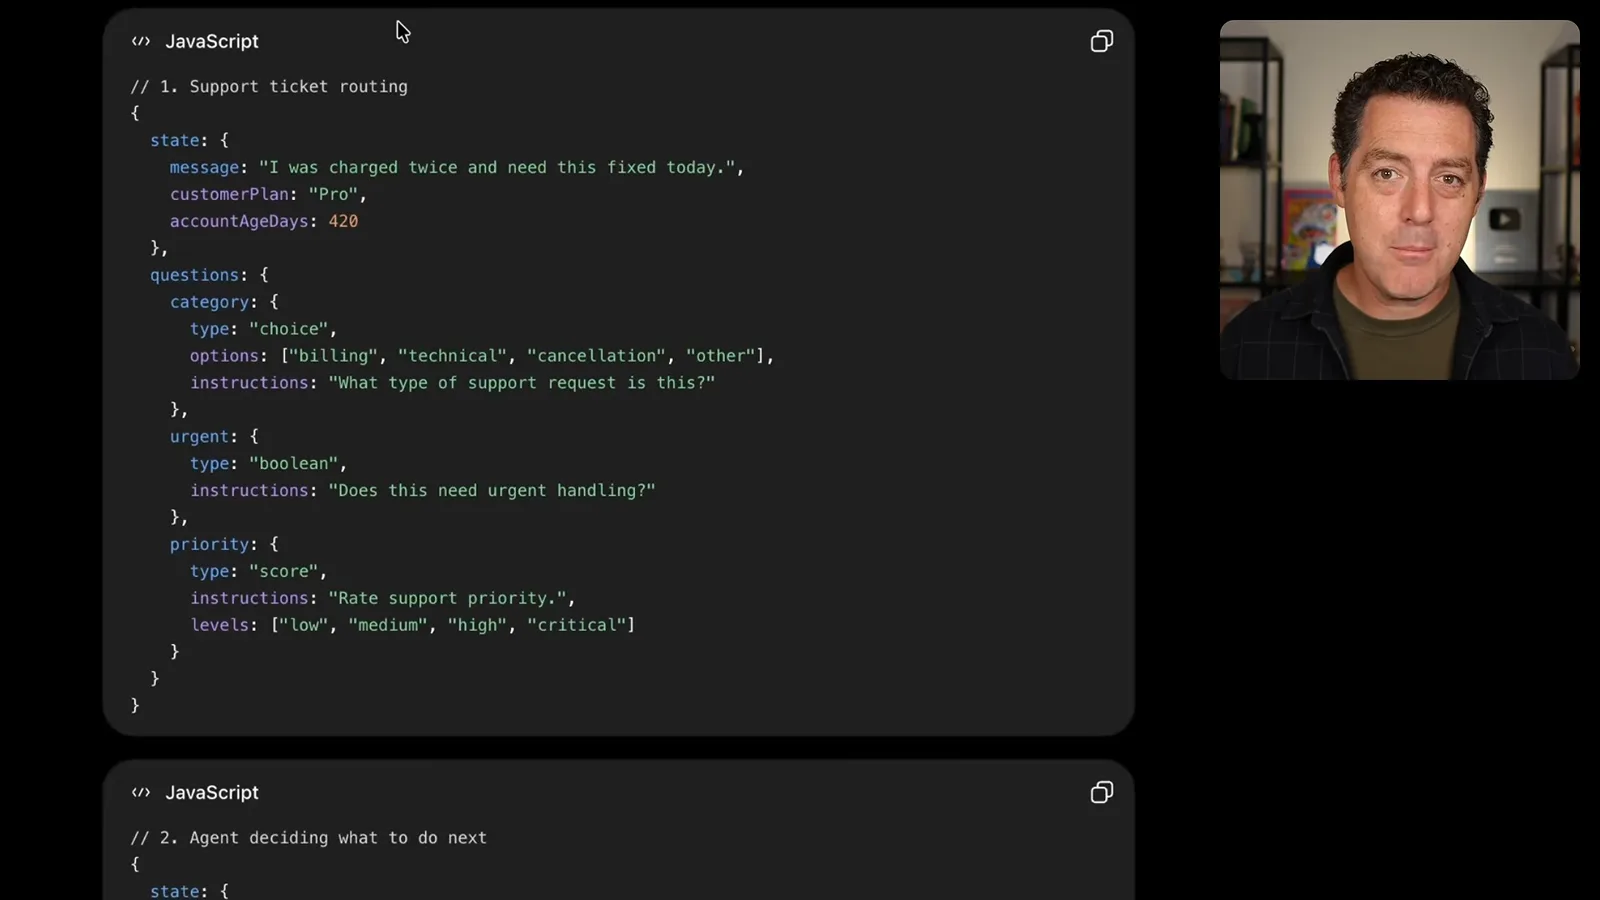This screenshot has width=1600, height=900.
Task: Copy the second JavaScript code block
Action: coord(1101,792)
